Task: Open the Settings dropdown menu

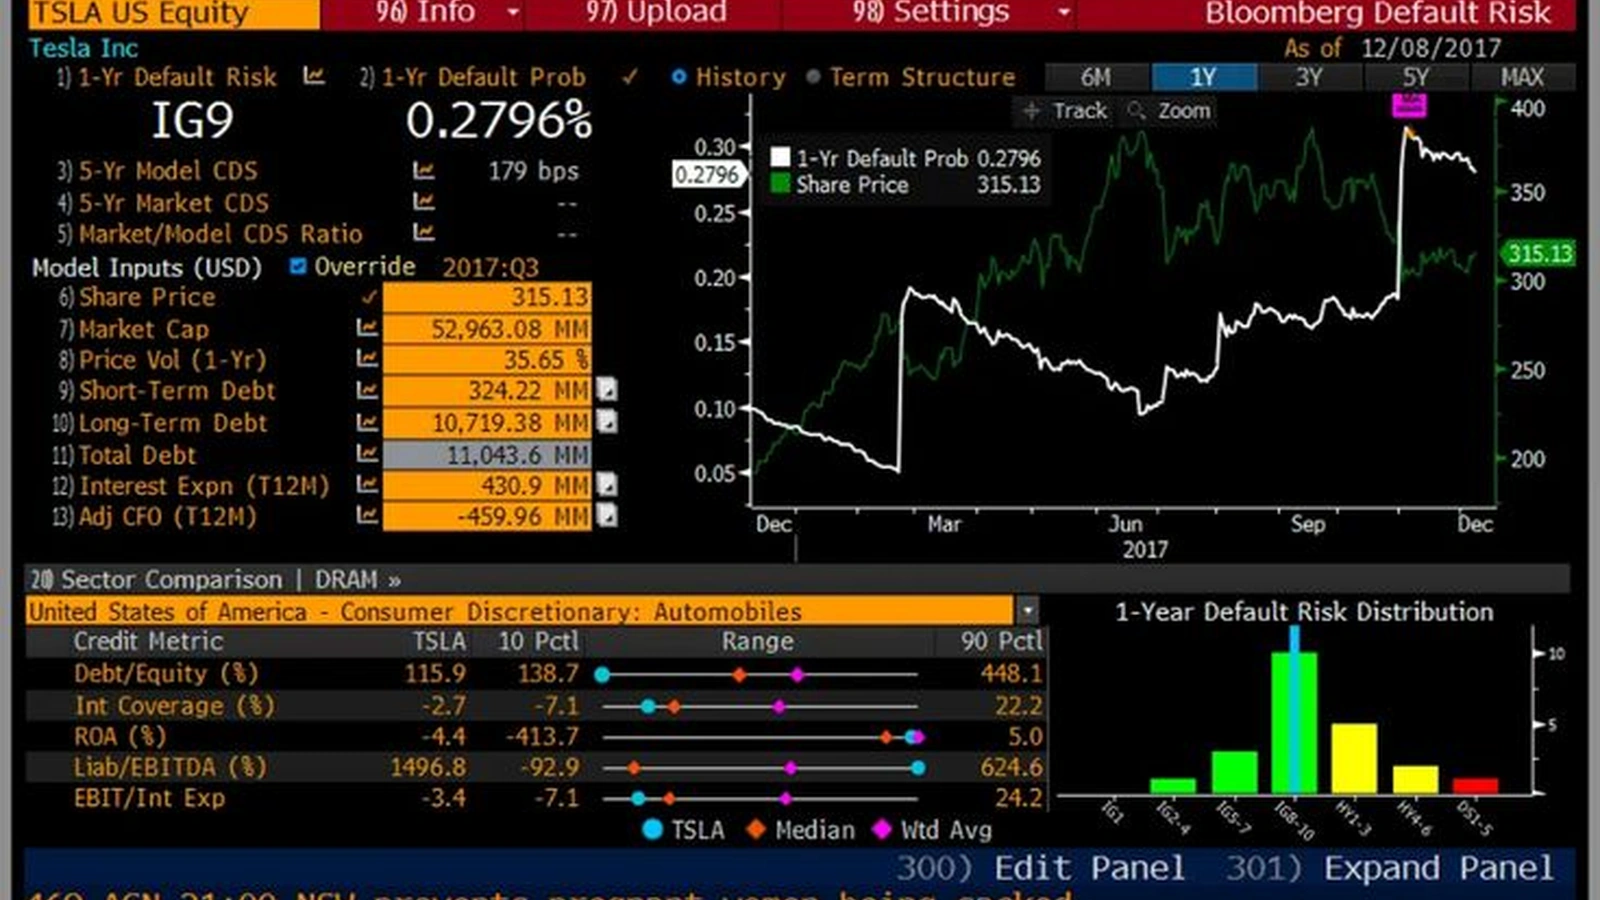Action: (1064, 13)
